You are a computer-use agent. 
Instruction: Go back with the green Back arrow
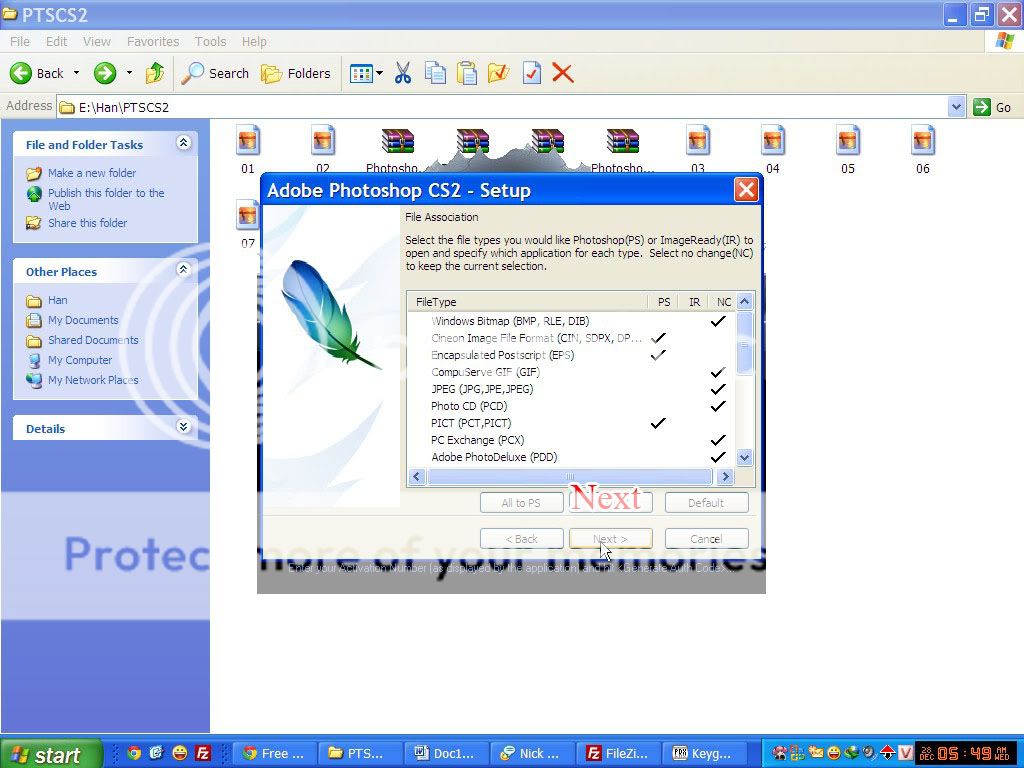pos(37,73)
